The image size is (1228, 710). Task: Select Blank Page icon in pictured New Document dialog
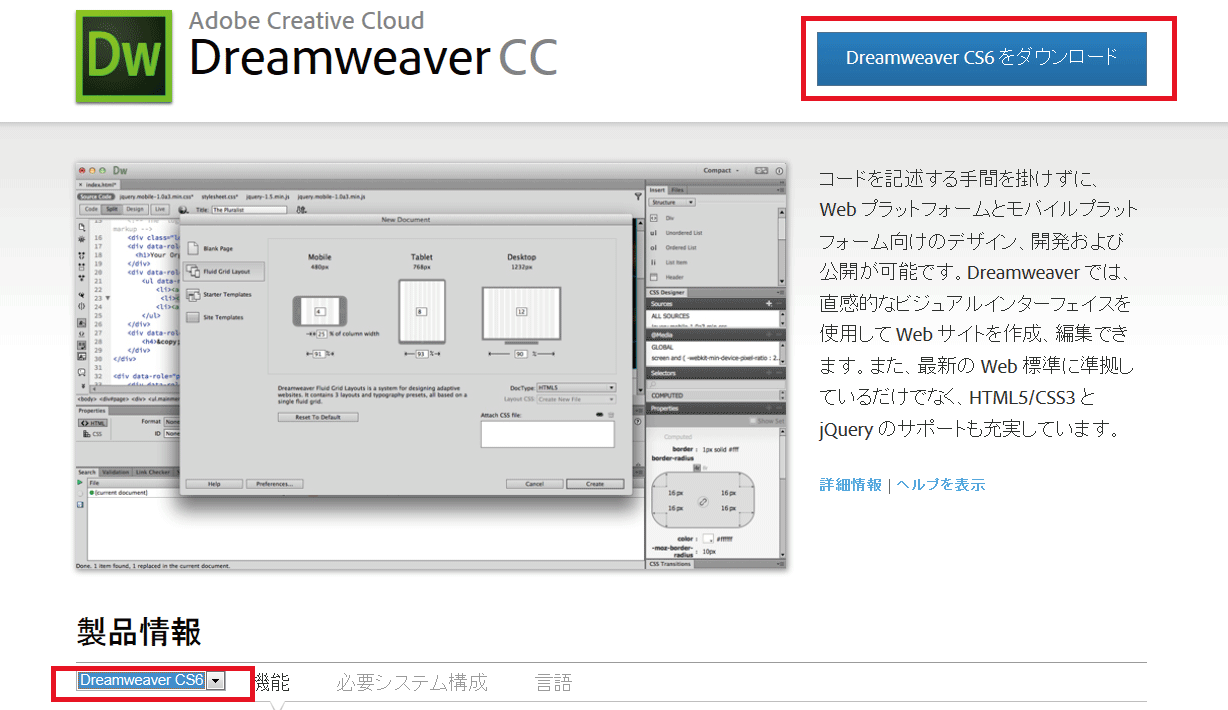pos(193,248)
